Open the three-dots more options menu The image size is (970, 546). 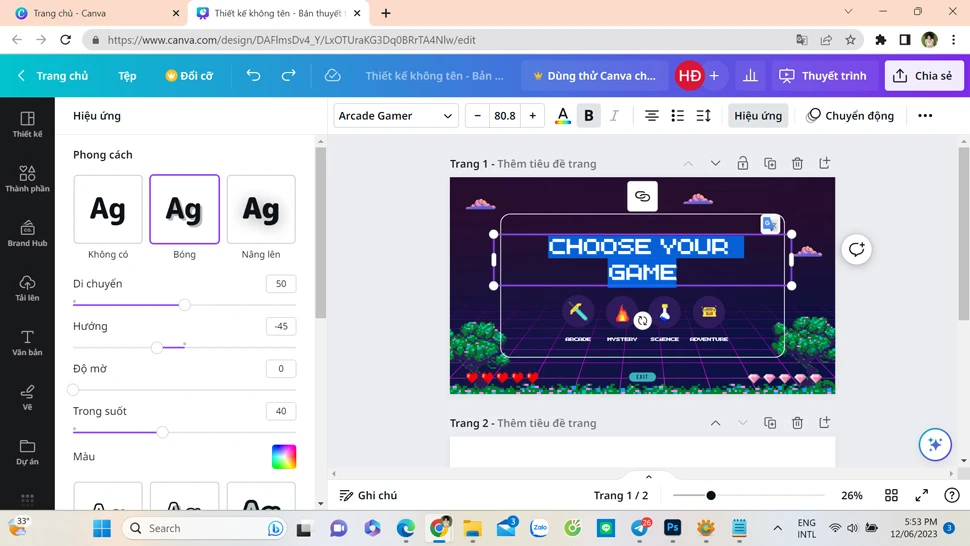click(x=925, y=116)
